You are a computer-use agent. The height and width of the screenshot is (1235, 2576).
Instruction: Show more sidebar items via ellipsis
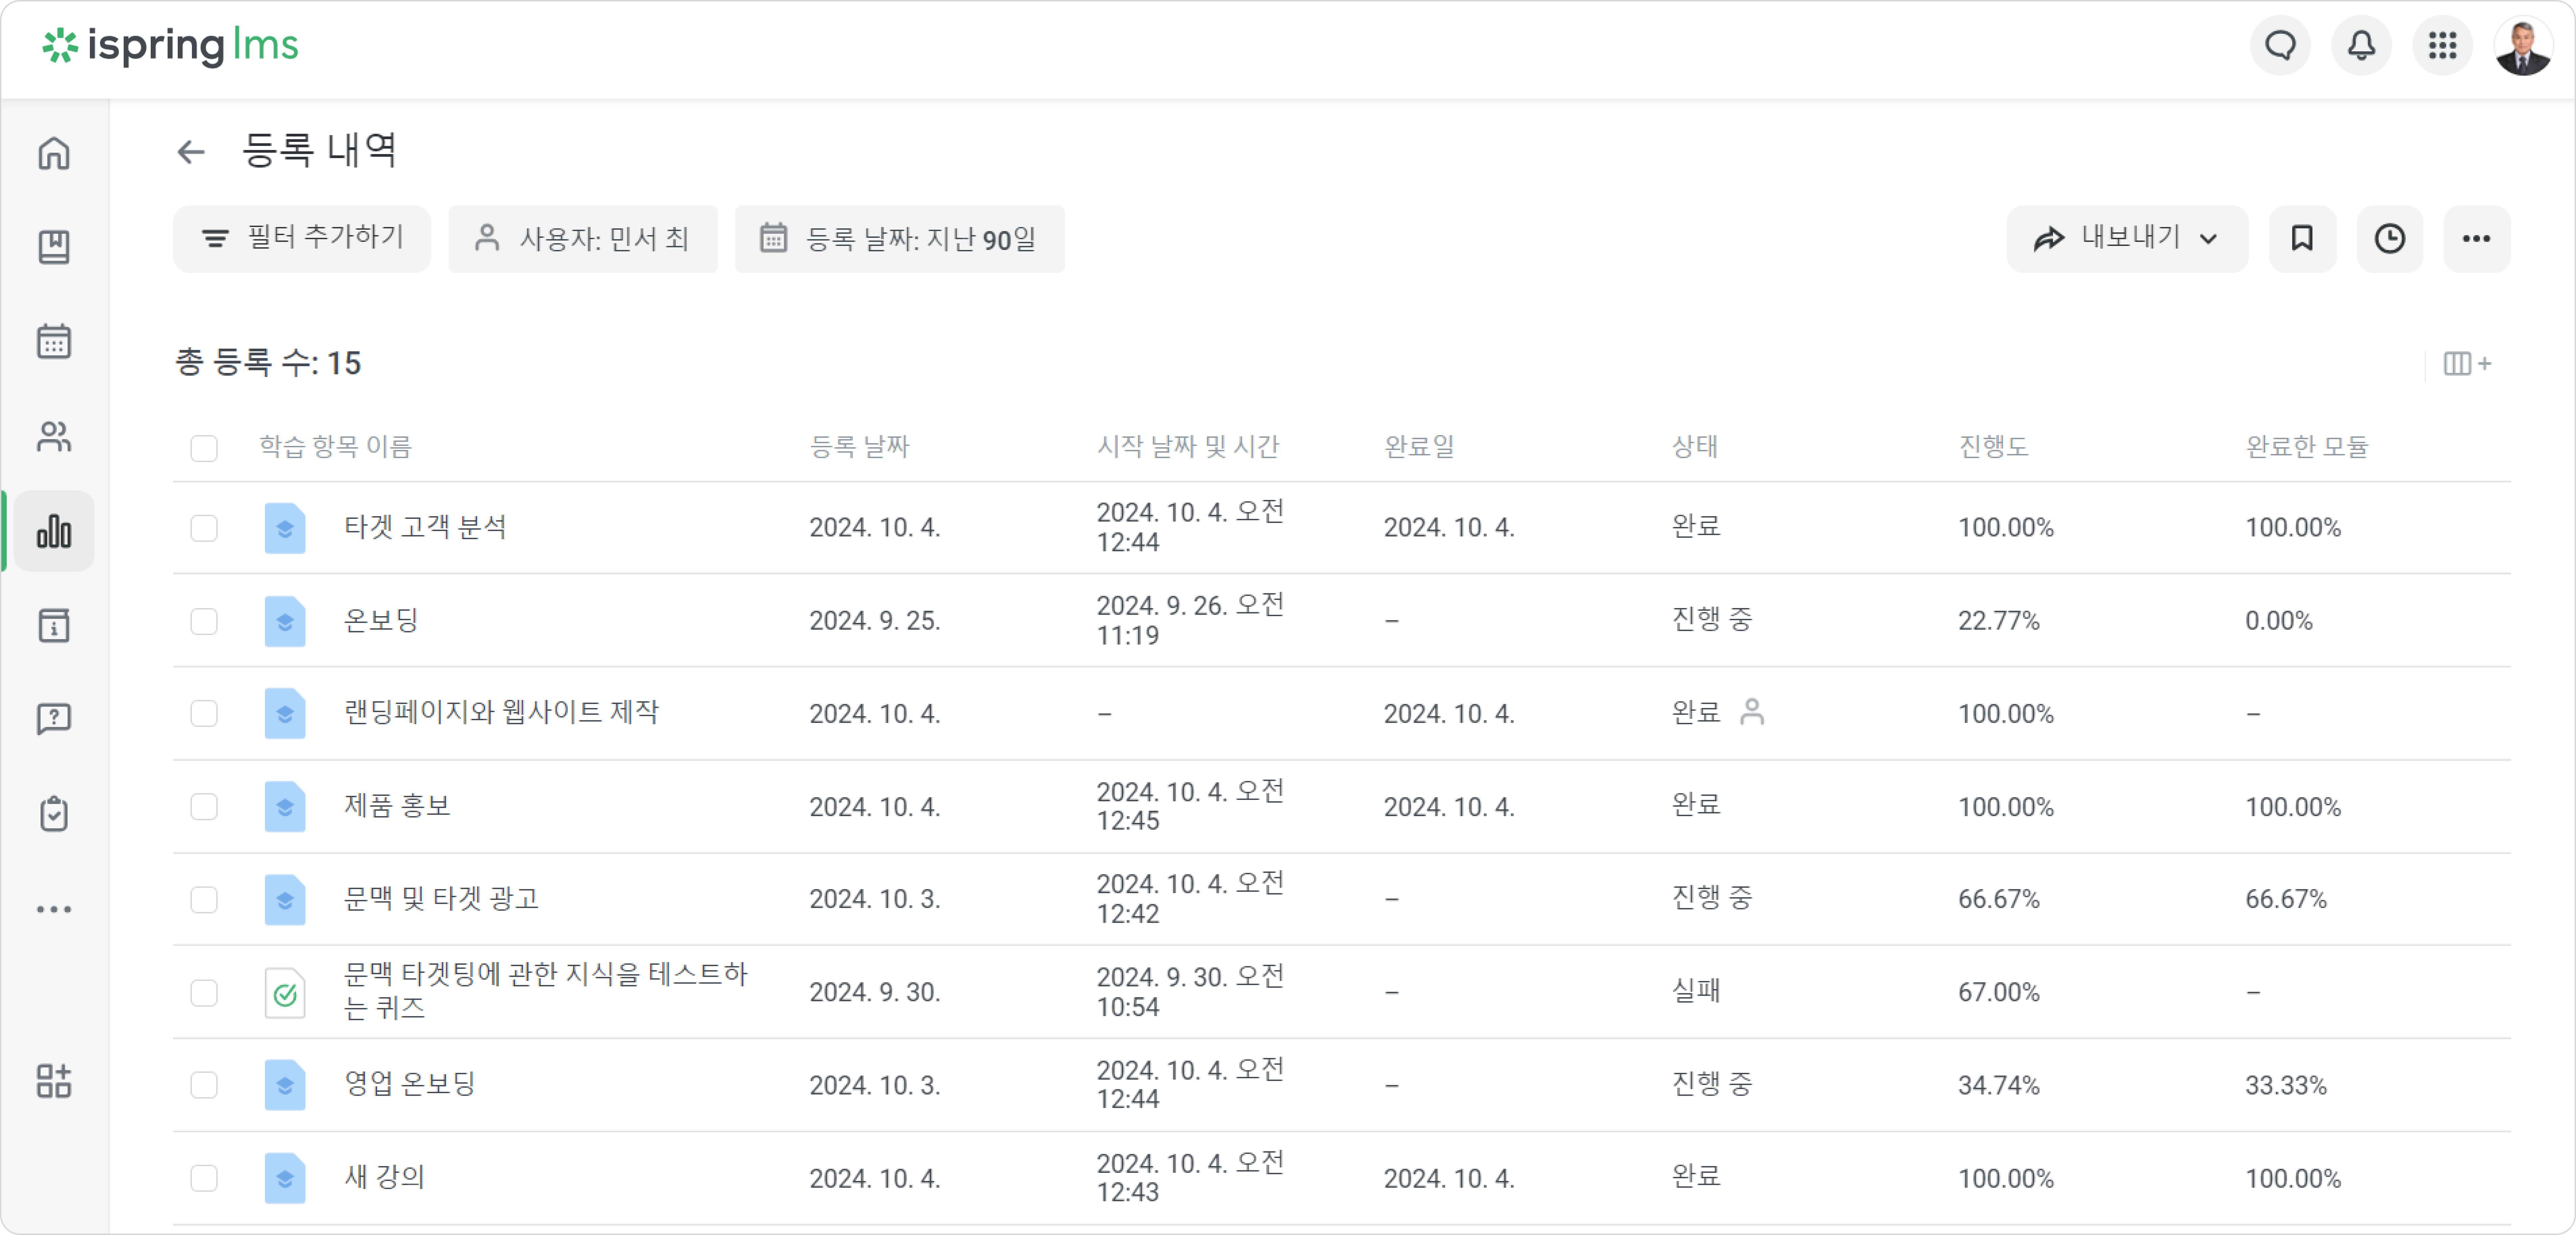54,909
